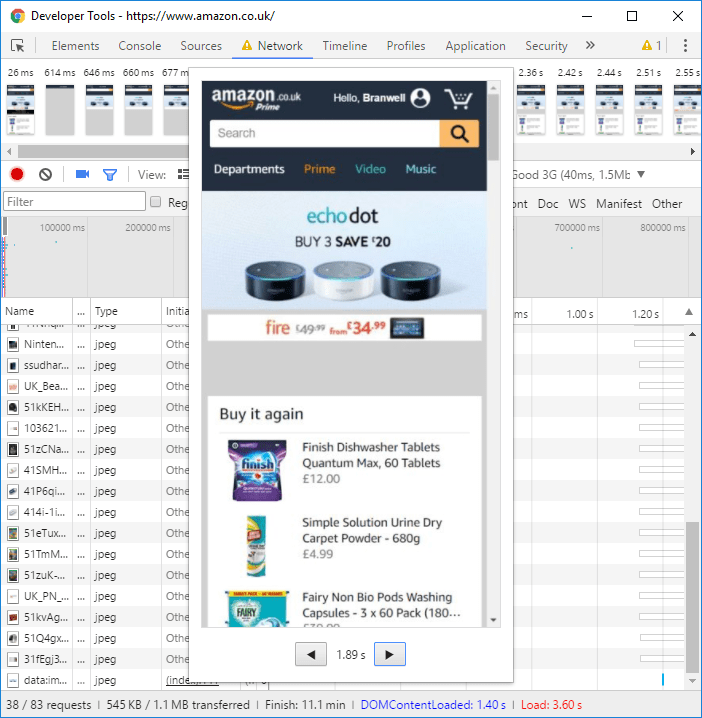Click the sort arrow in the waterfall column header

[x=688, y=313]
